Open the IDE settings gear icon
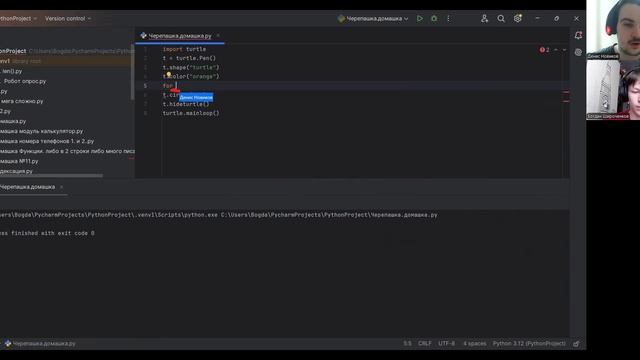 [x=518, y=18]
